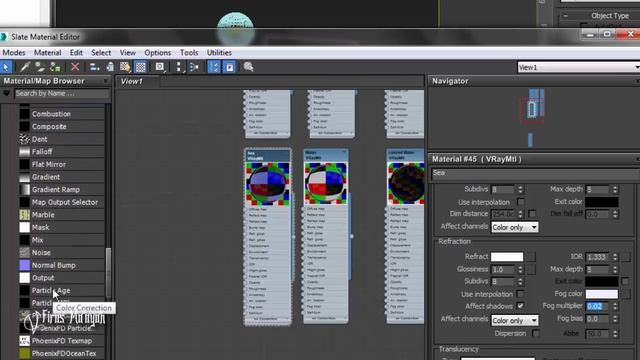Click Put Material to Scene icon

[40, 67]
